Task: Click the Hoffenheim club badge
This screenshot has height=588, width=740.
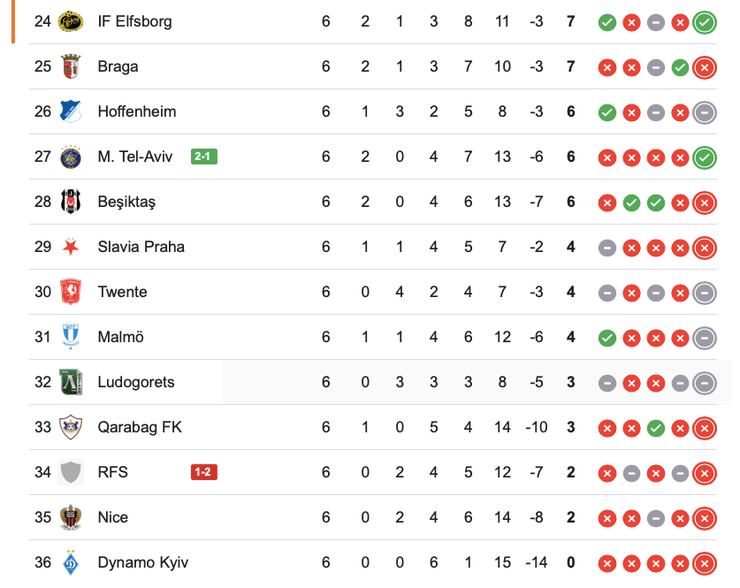Action: (70, 111)
